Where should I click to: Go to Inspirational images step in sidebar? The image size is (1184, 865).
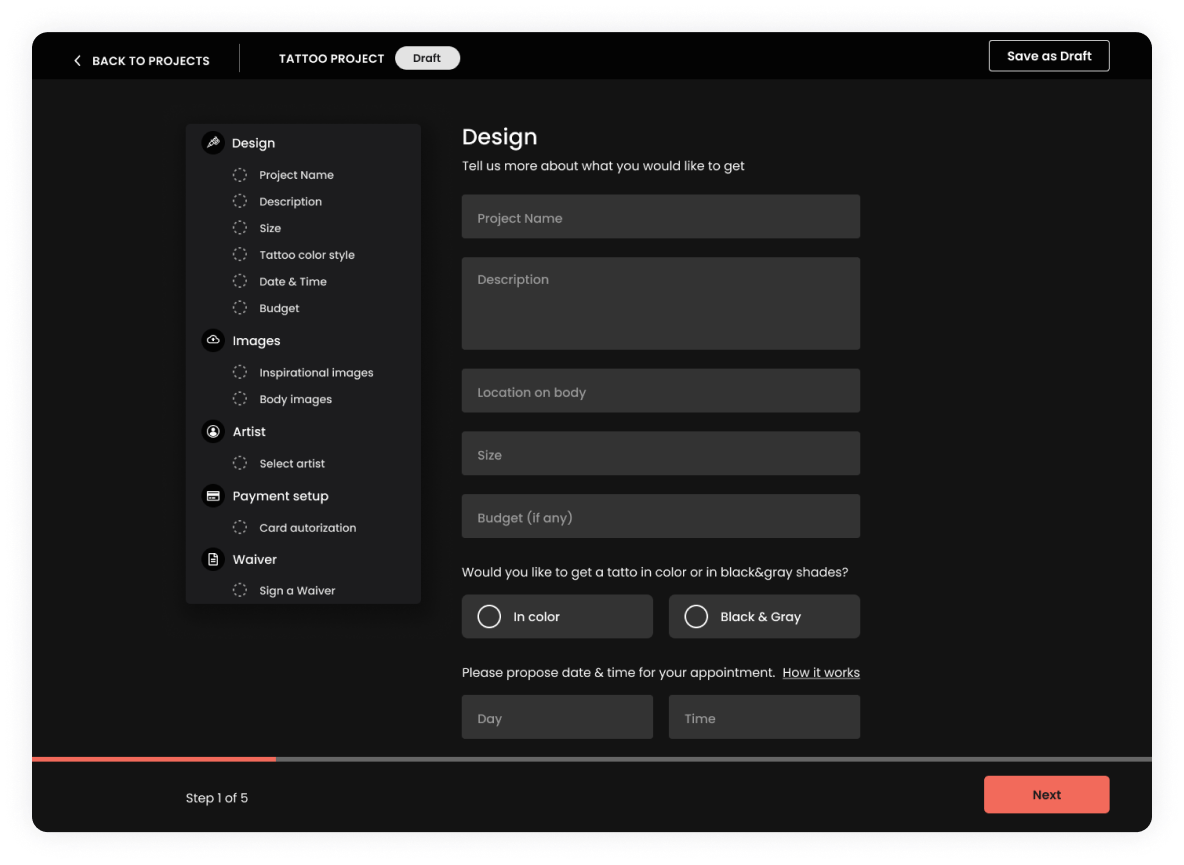[x=316, y=373]
